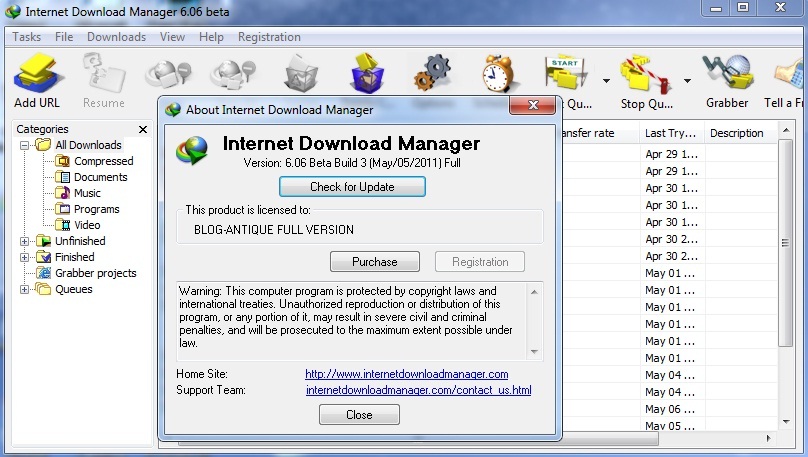Click the Stop Queue toolbar icon
Viewport: 808px width, 457px height.
[645, 75]
